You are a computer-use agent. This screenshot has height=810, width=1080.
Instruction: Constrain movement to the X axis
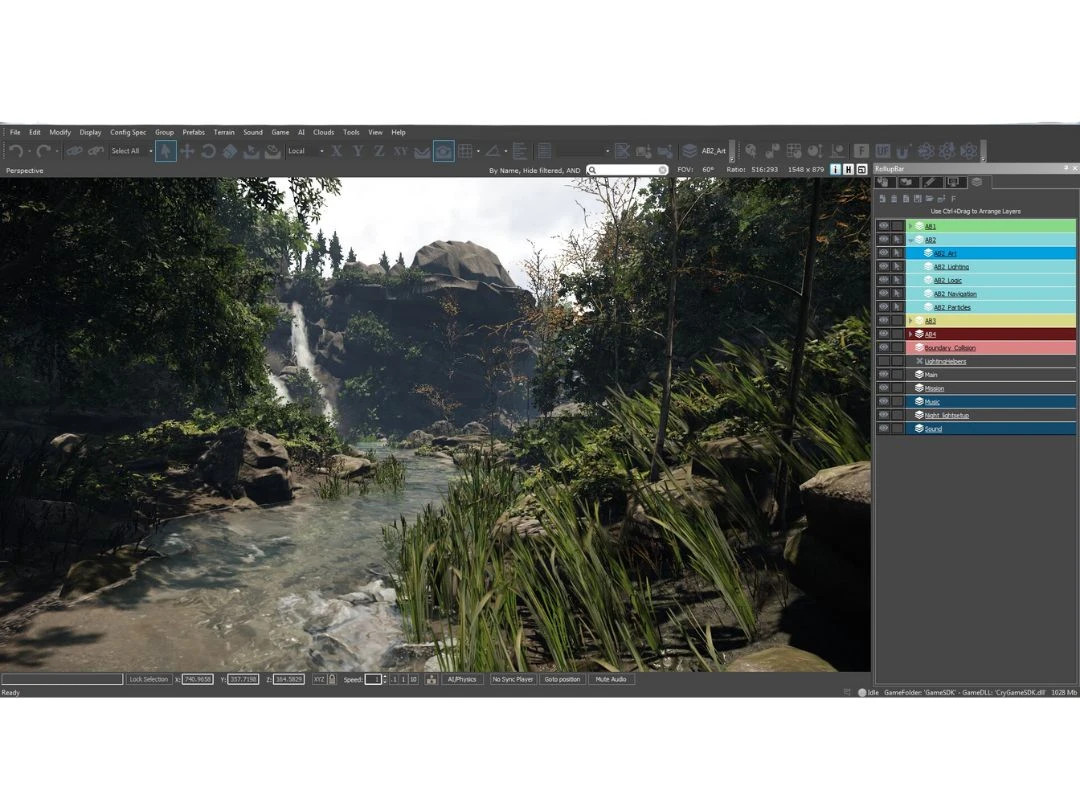(337, 151)
